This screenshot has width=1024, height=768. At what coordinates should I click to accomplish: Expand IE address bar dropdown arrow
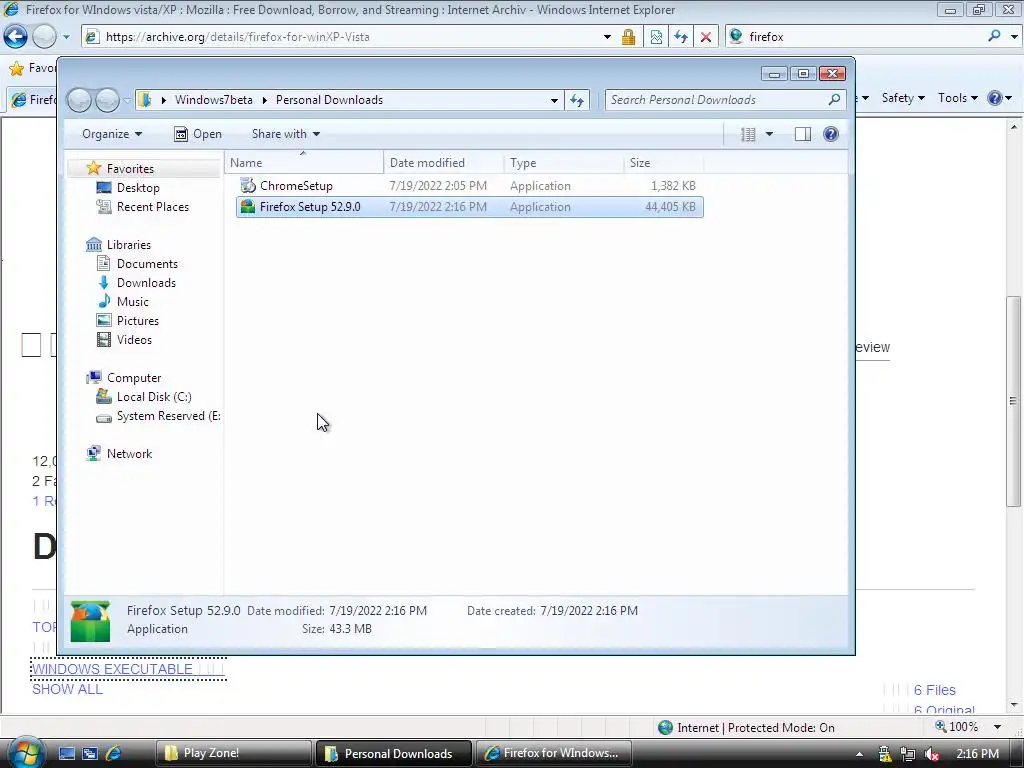(x=607, y=37)
